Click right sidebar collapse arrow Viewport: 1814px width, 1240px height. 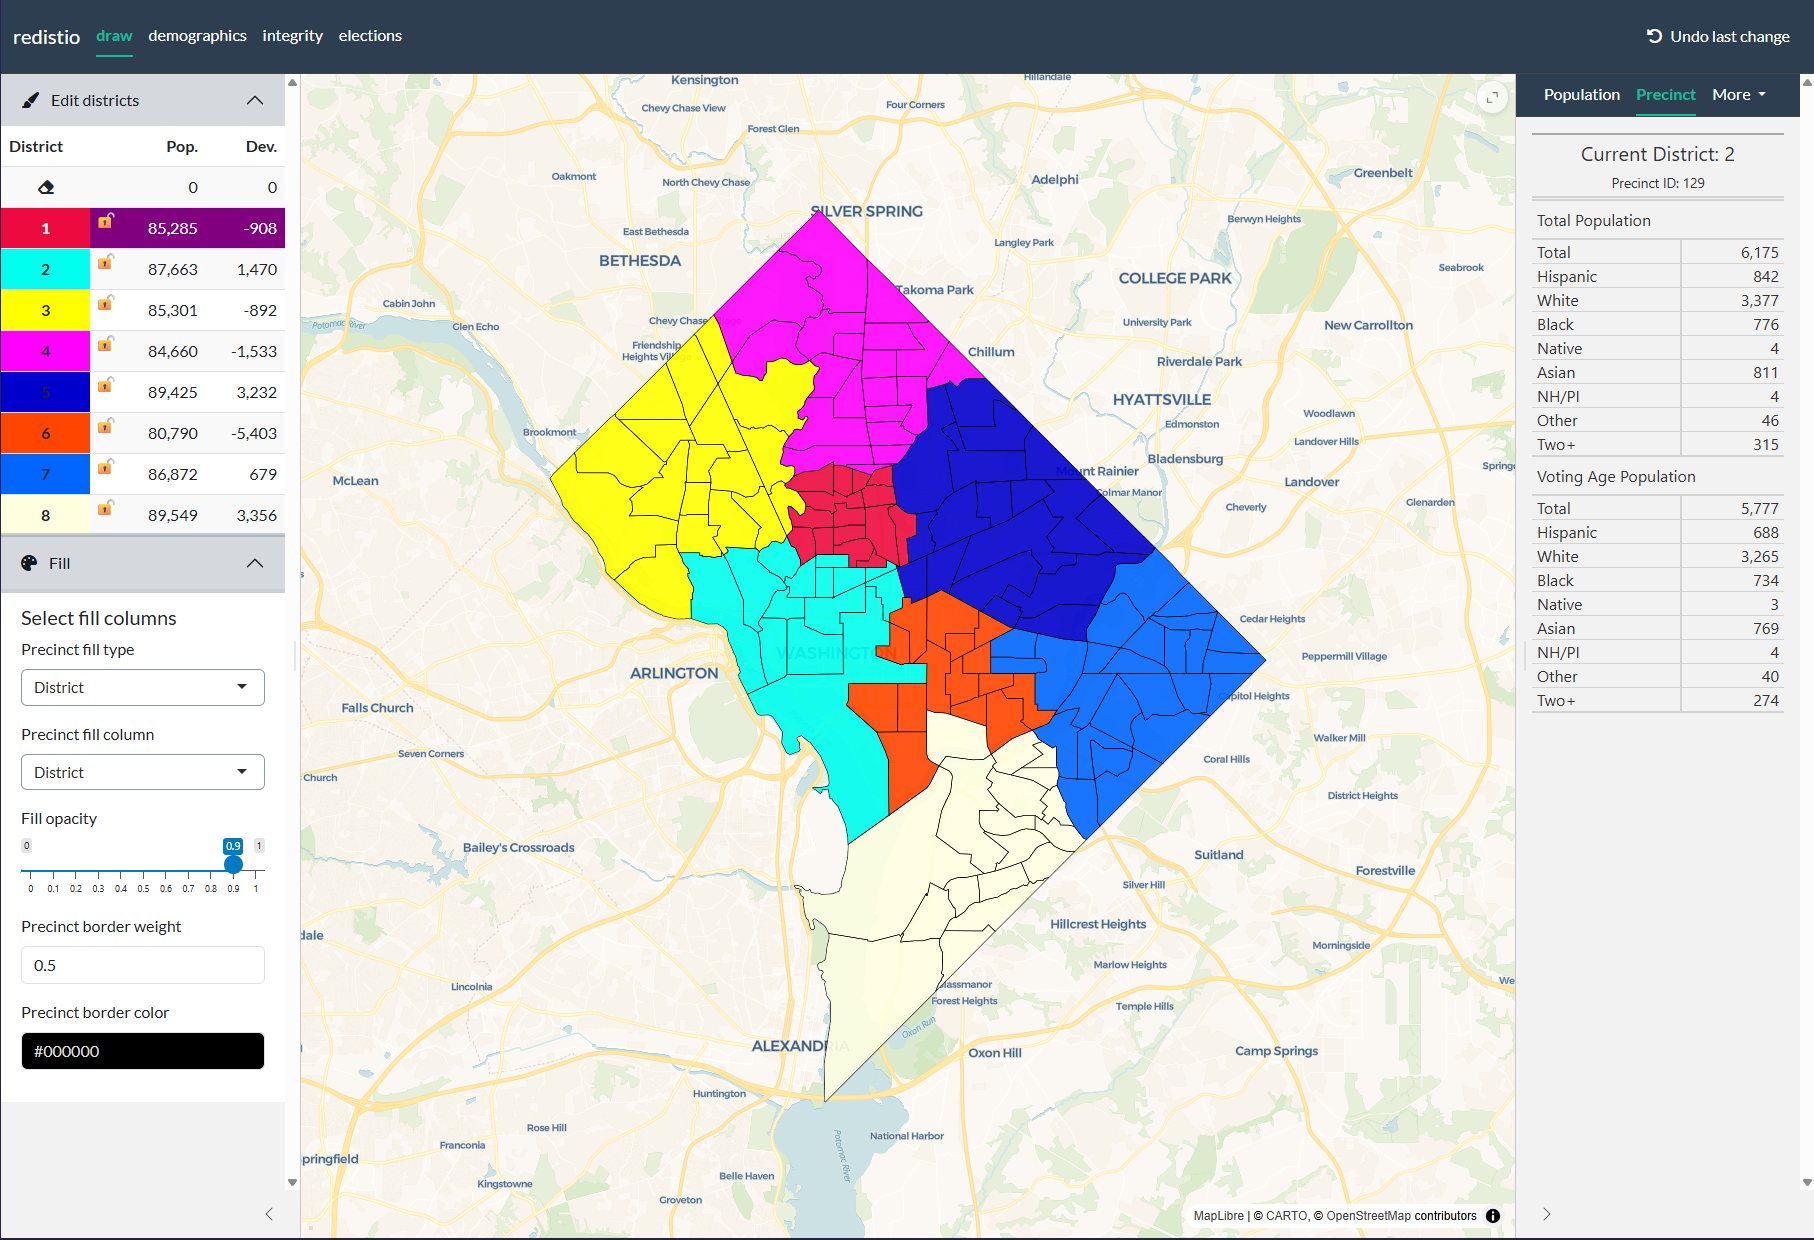pos(1546,1214)
